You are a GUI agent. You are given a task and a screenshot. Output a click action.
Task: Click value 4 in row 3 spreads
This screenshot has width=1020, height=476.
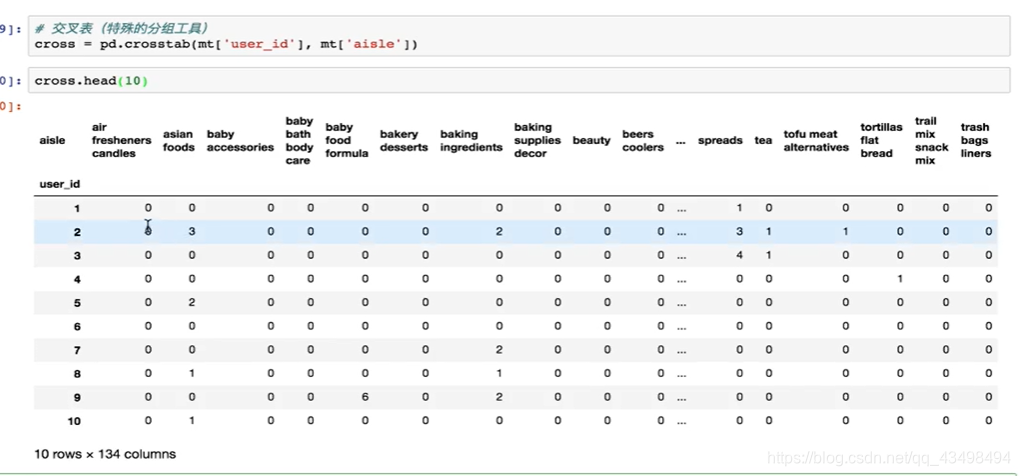click(x=739, y=256)
